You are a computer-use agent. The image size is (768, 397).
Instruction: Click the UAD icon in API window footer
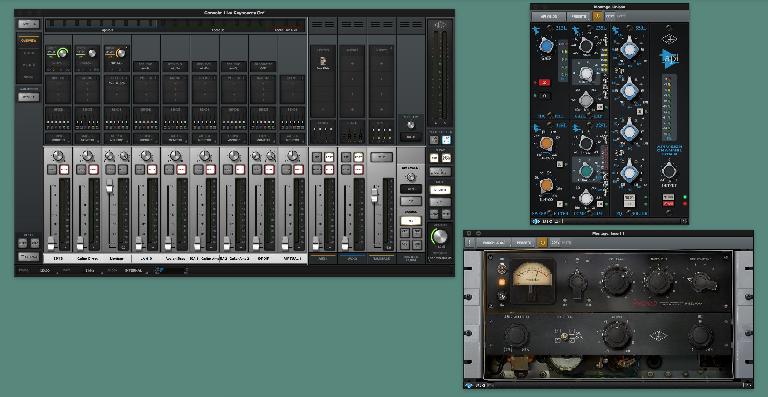[x=536, y=221]
